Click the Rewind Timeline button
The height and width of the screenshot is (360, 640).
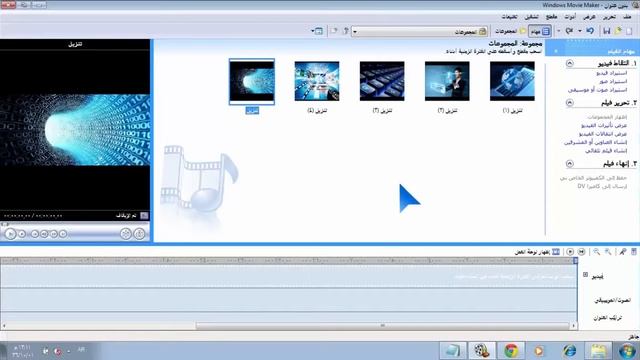pos(582,252)
